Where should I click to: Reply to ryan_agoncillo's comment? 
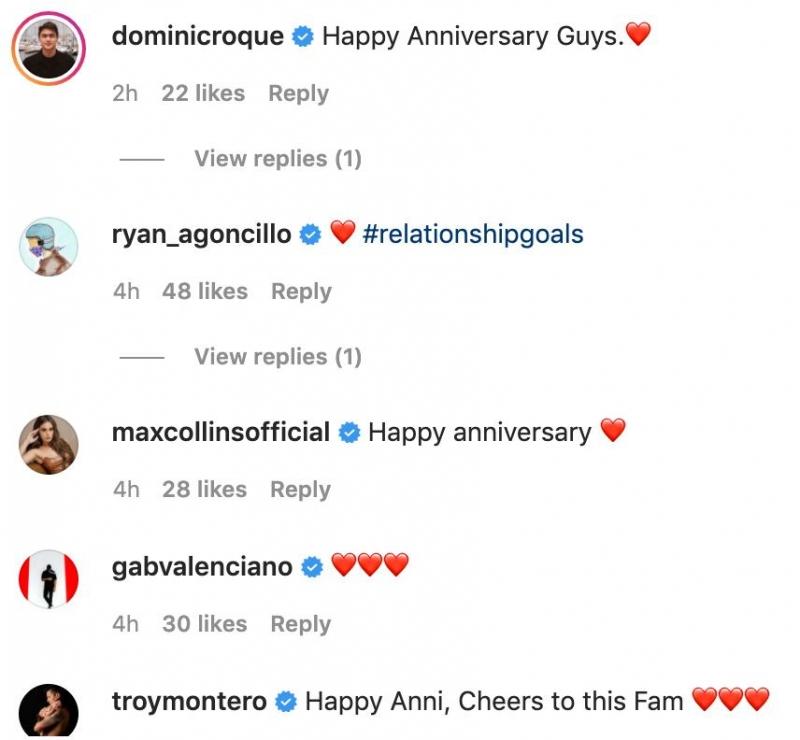click(301, 292)
